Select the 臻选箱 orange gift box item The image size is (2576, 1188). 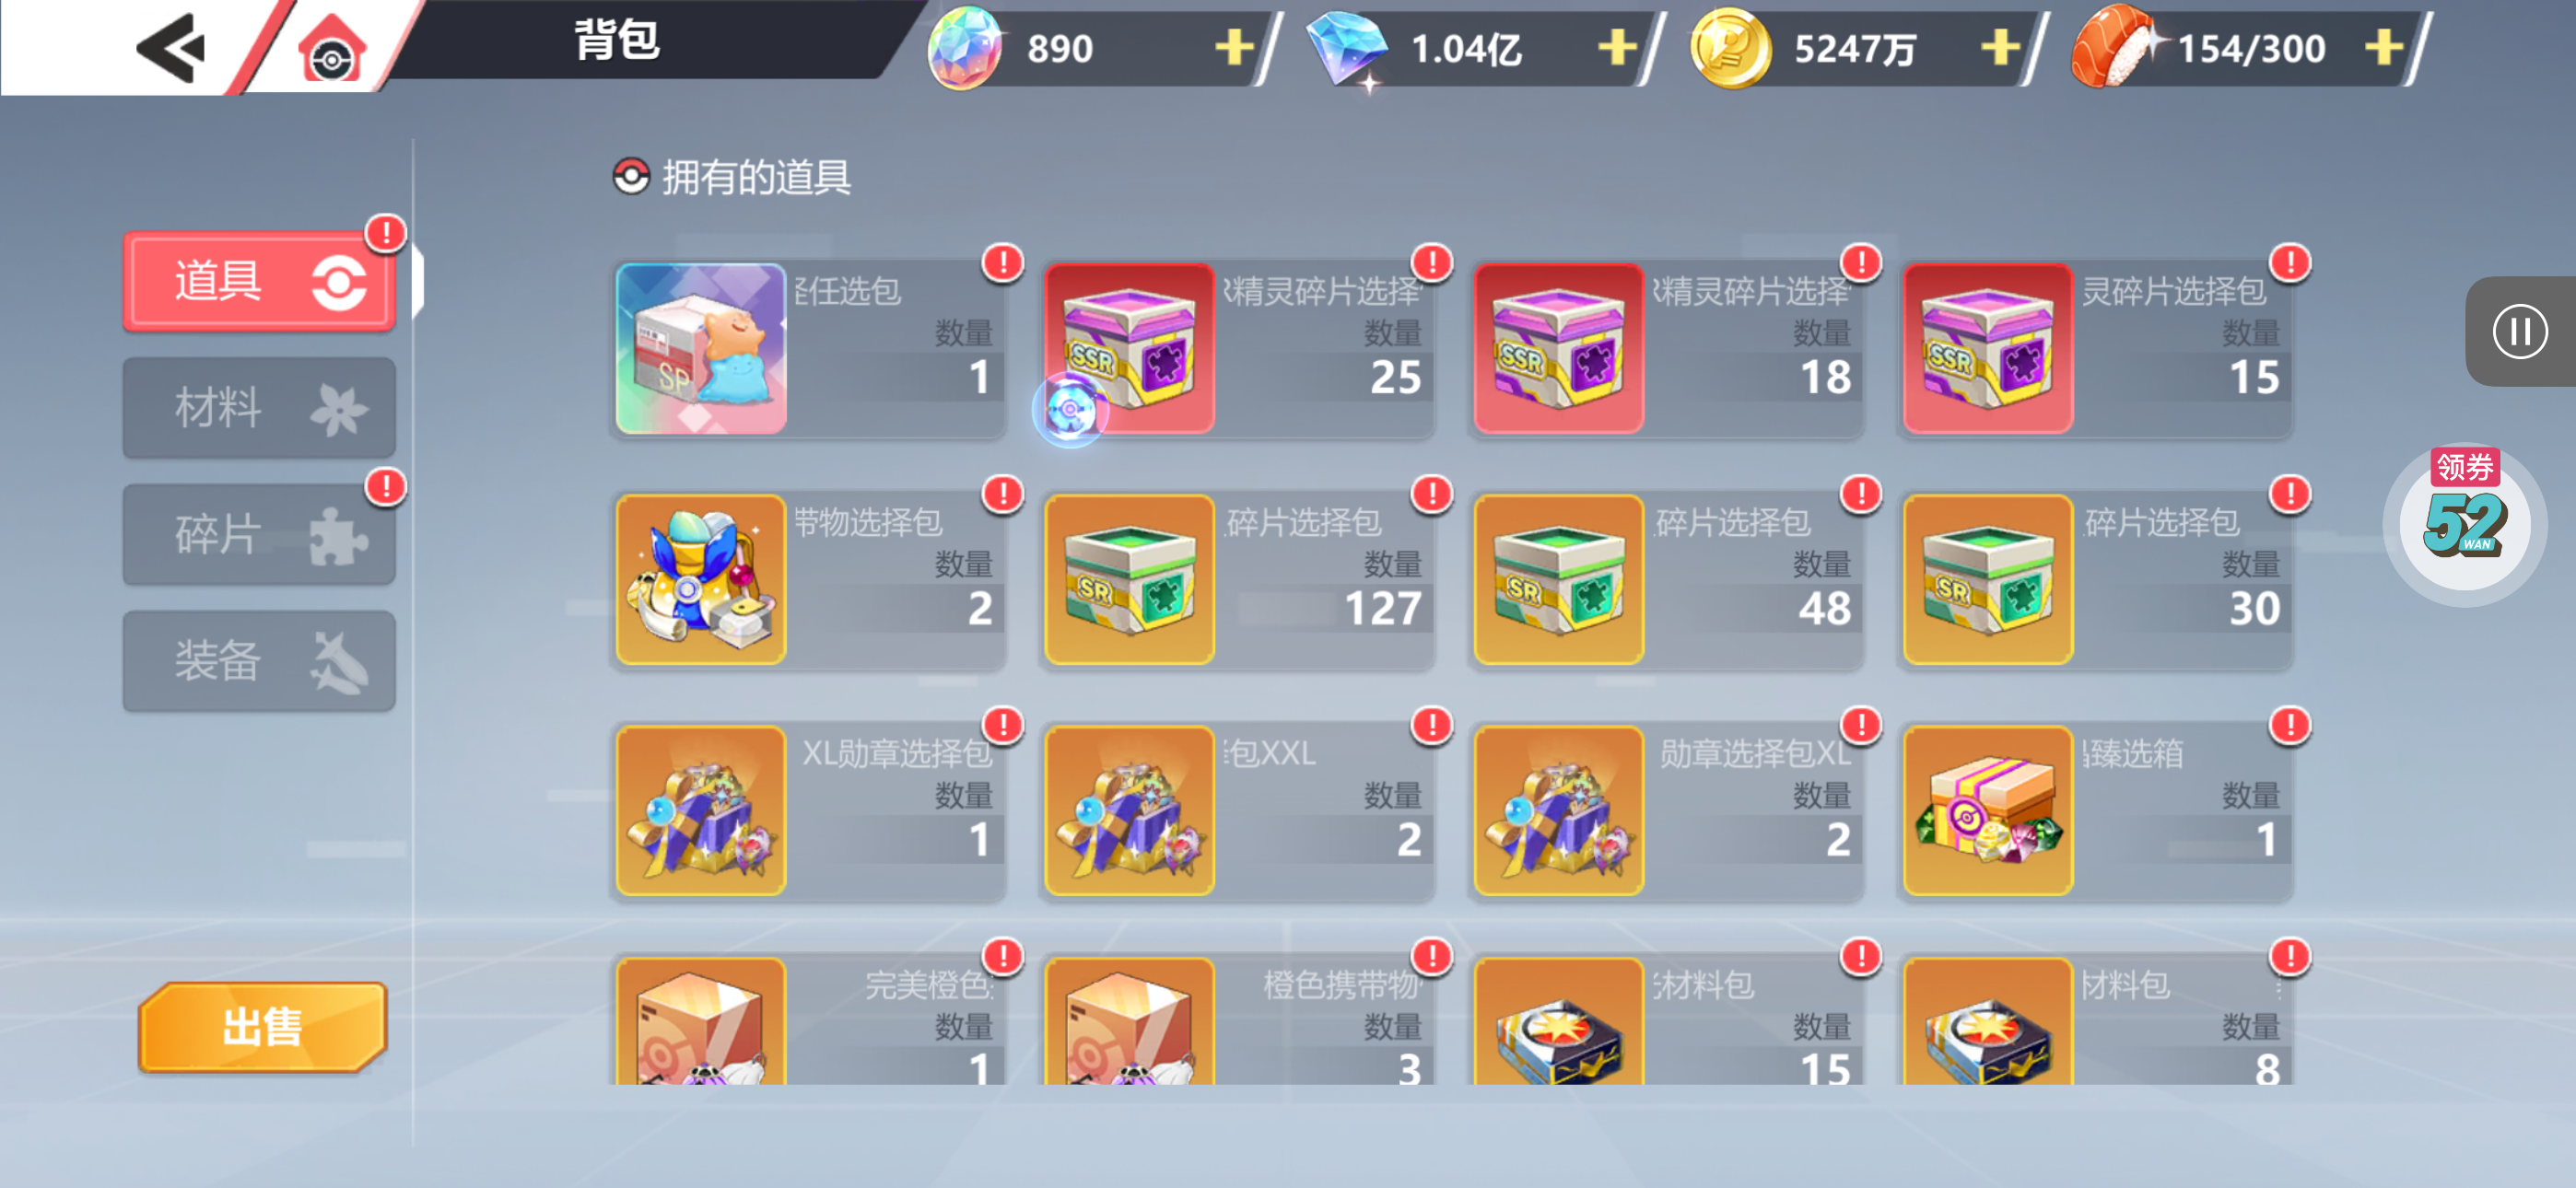click(2097, 811)
